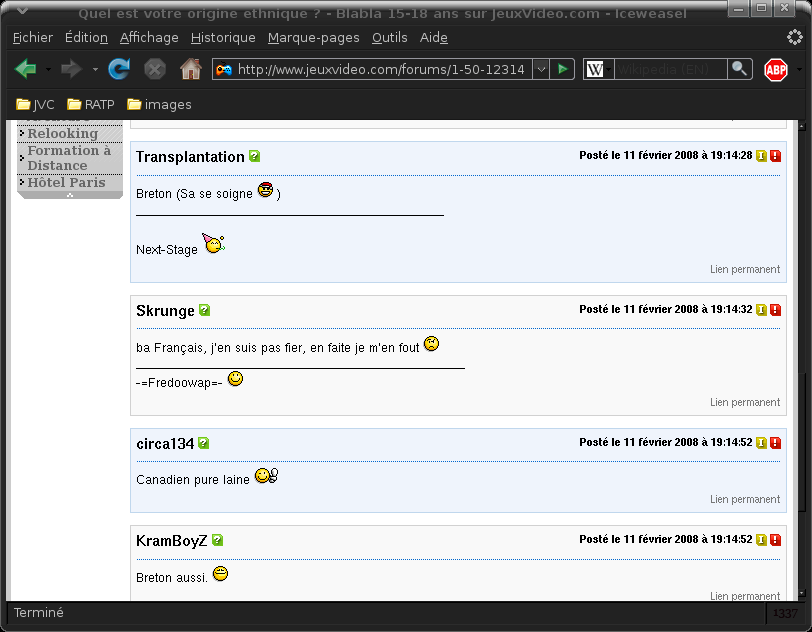Click the URL address field

tap(381, 69)
